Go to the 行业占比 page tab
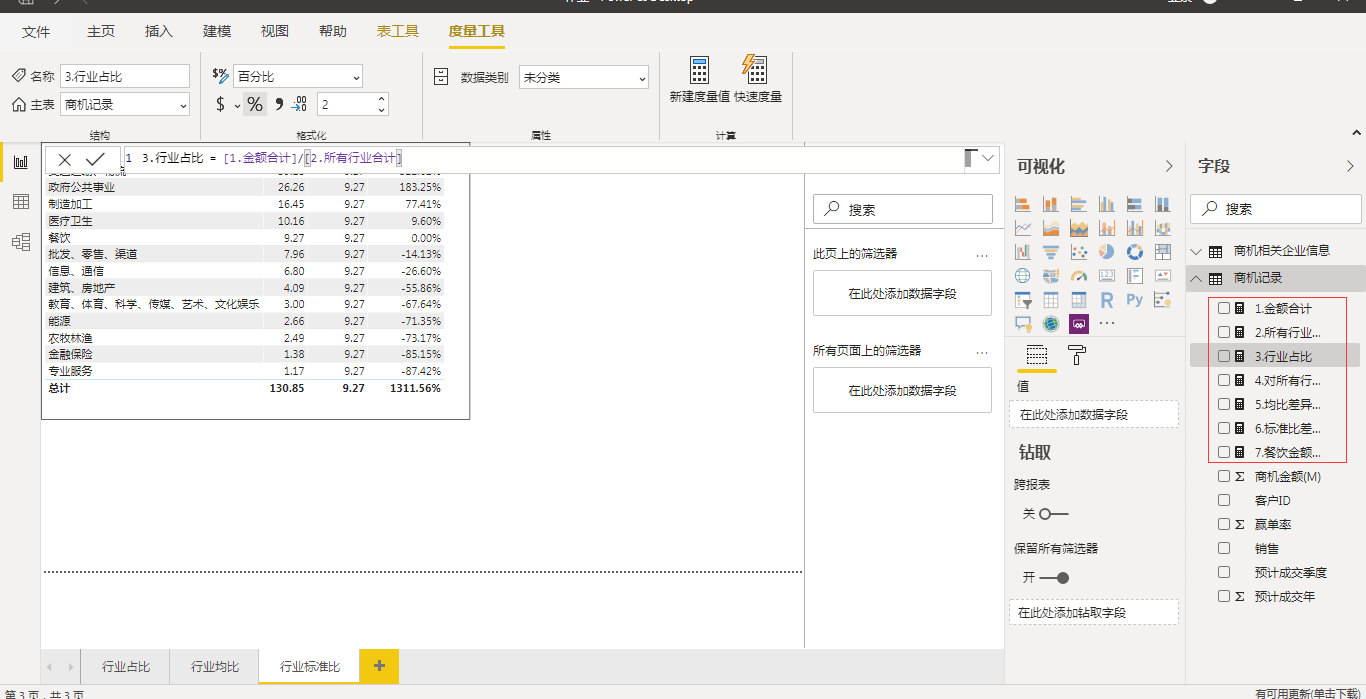The image size is (1366, 699). [126, 667]
